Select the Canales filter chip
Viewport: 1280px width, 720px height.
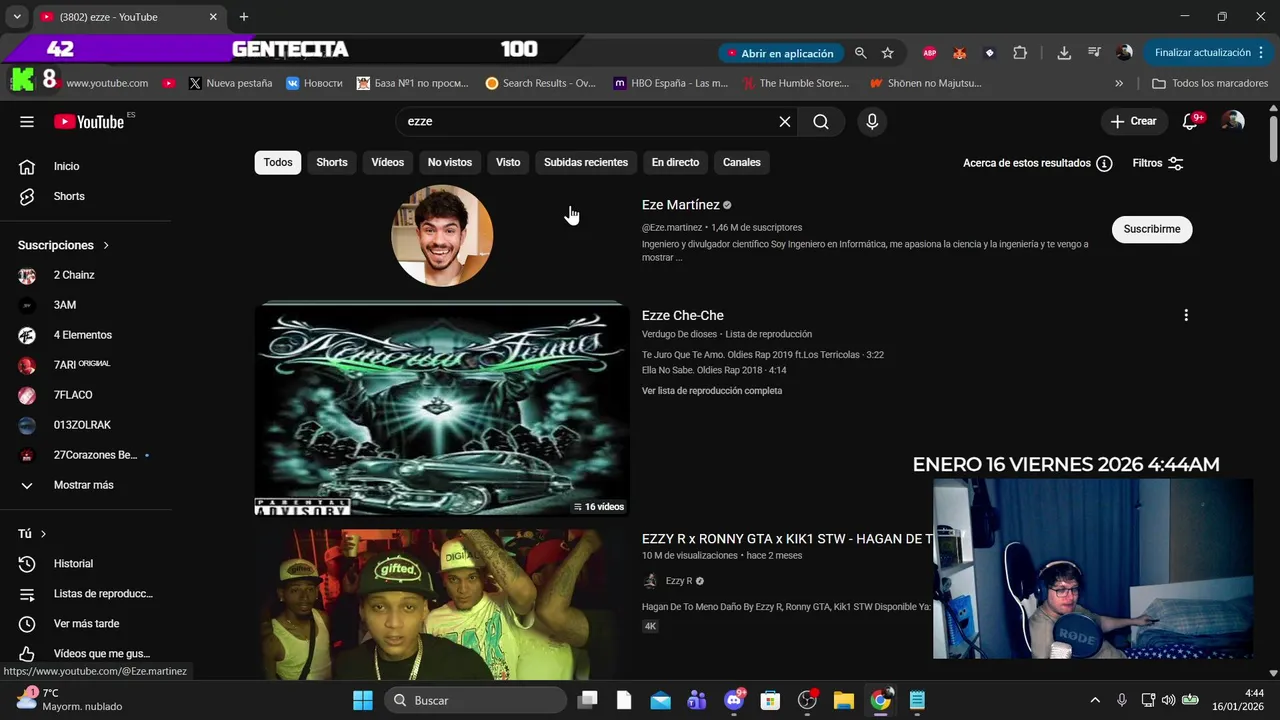tap(742, 162)
